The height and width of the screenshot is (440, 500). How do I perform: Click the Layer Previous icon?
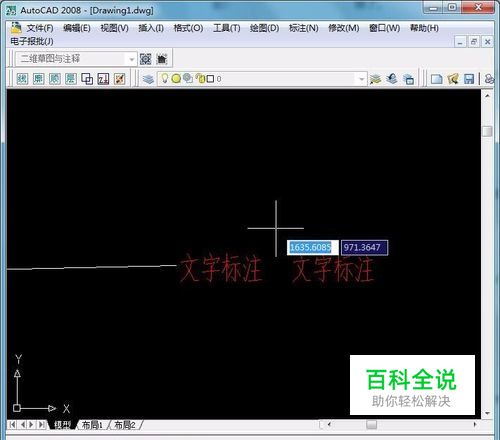392,79
